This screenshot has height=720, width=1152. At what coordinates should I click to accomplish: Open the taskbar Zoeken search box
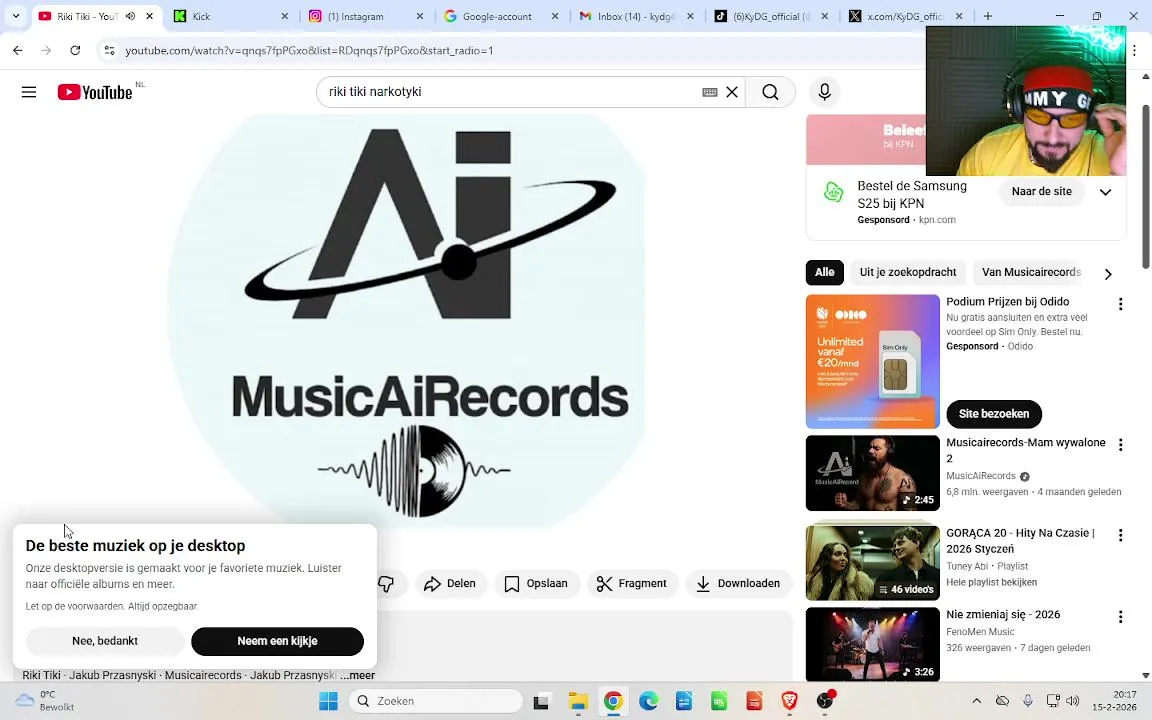point(436,701)
